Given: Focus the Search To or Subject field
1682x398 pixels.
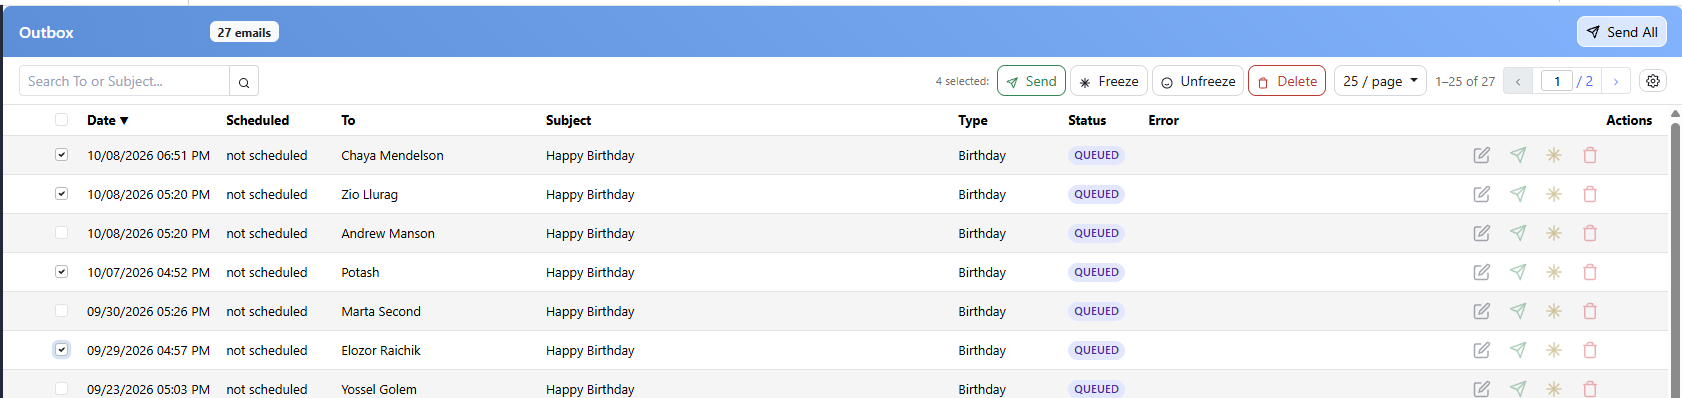Looking at the screenshot, I should pyautogui.click(x=125, y=81).
